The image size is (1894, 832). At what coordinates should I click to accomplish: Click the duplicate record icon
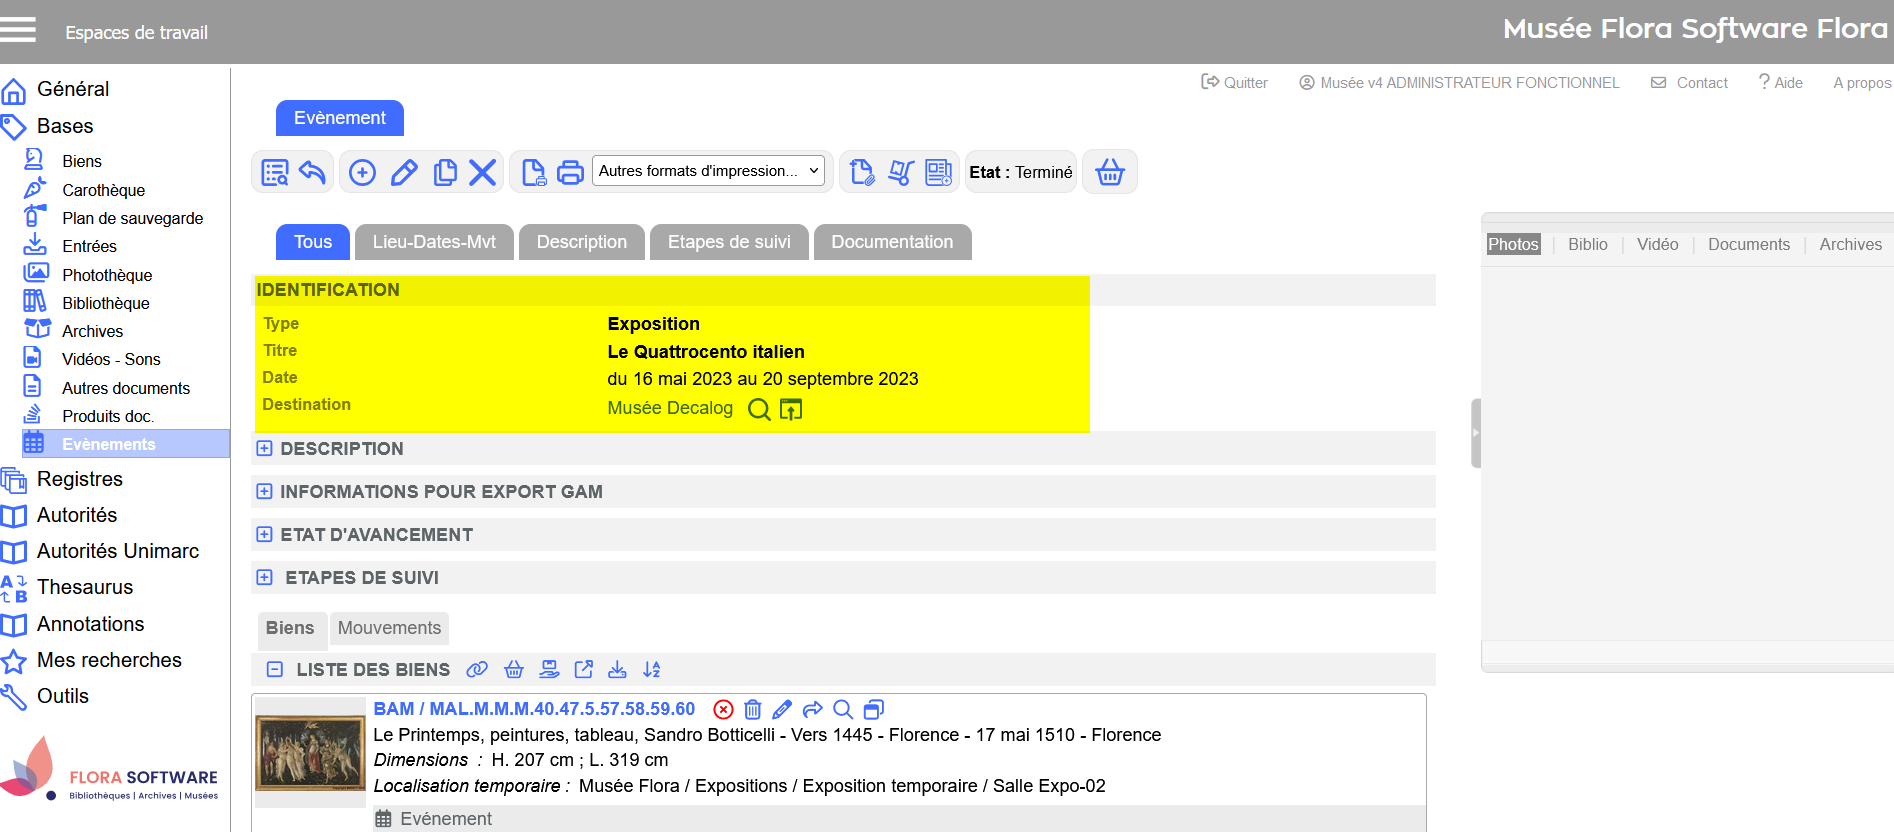point(445,172)
